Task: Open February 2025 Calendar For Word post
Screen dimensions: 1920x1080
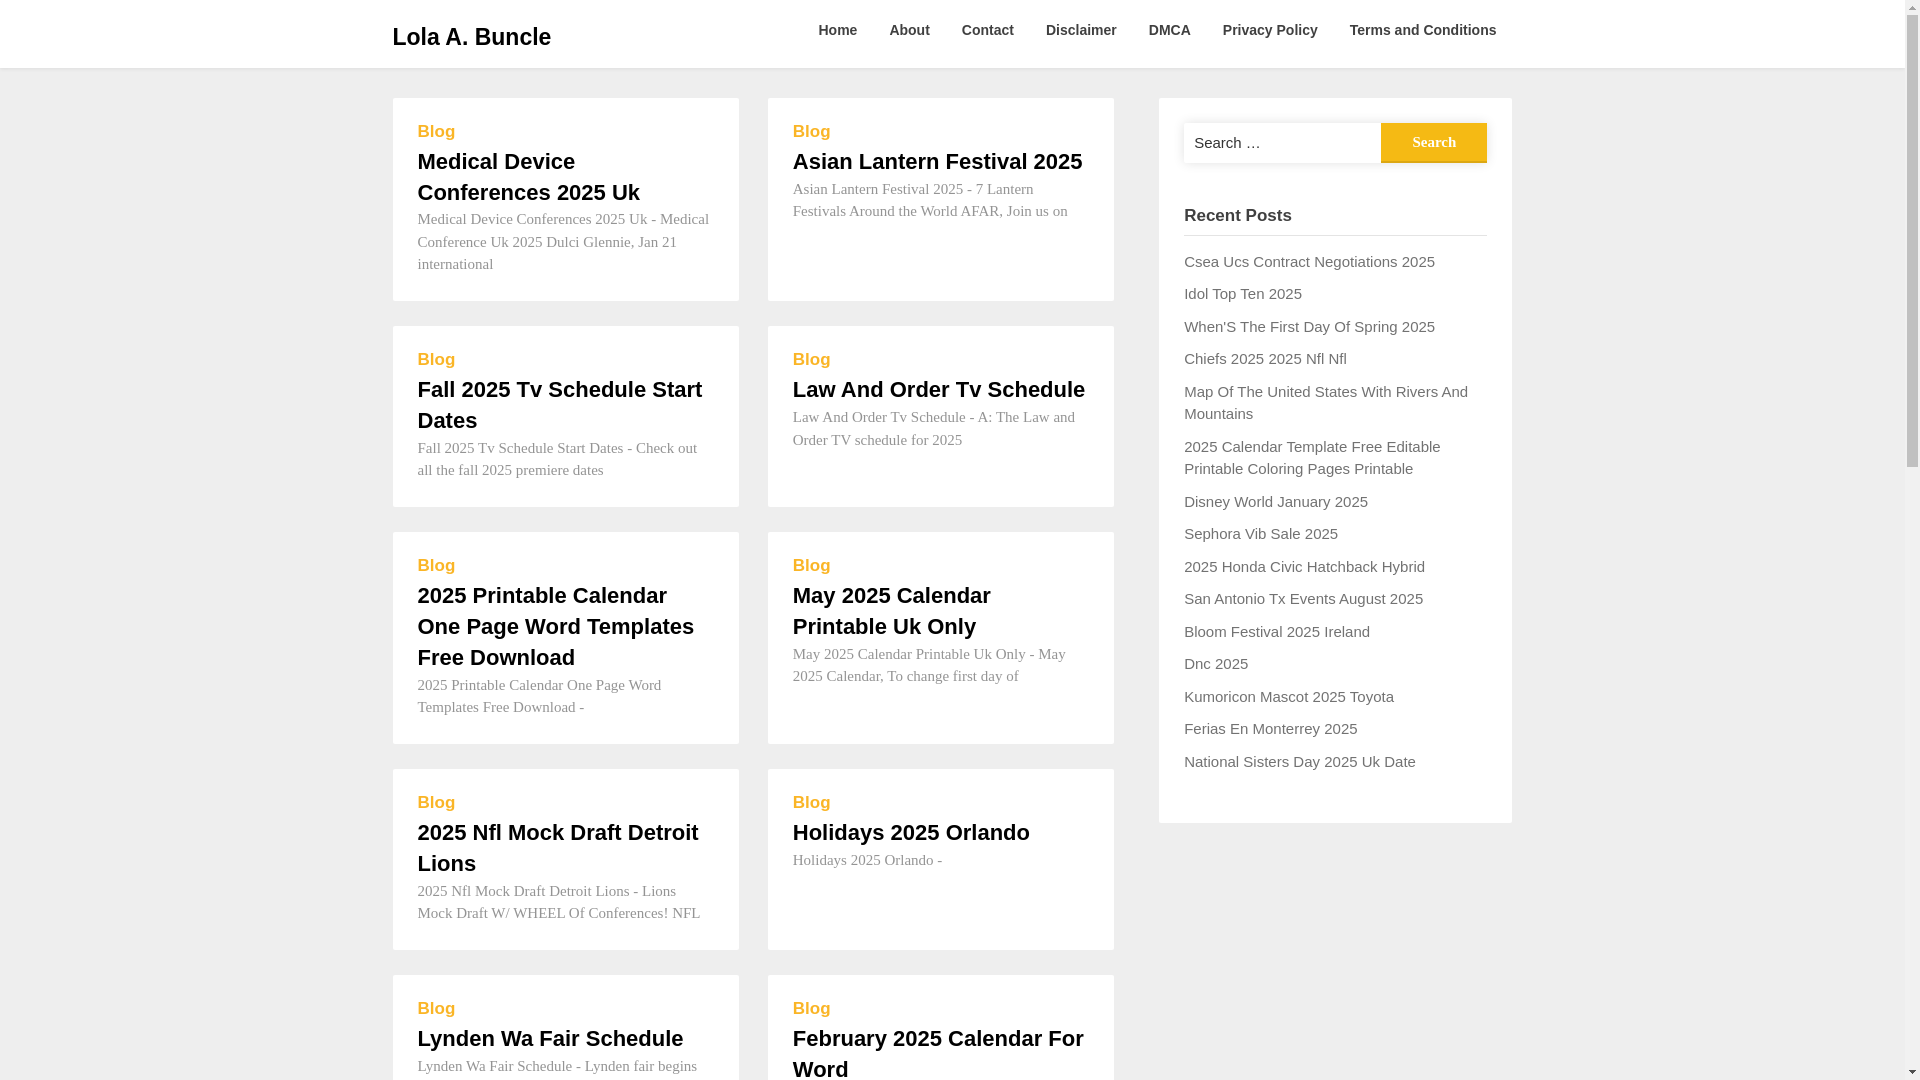Action: (938, 1053)
